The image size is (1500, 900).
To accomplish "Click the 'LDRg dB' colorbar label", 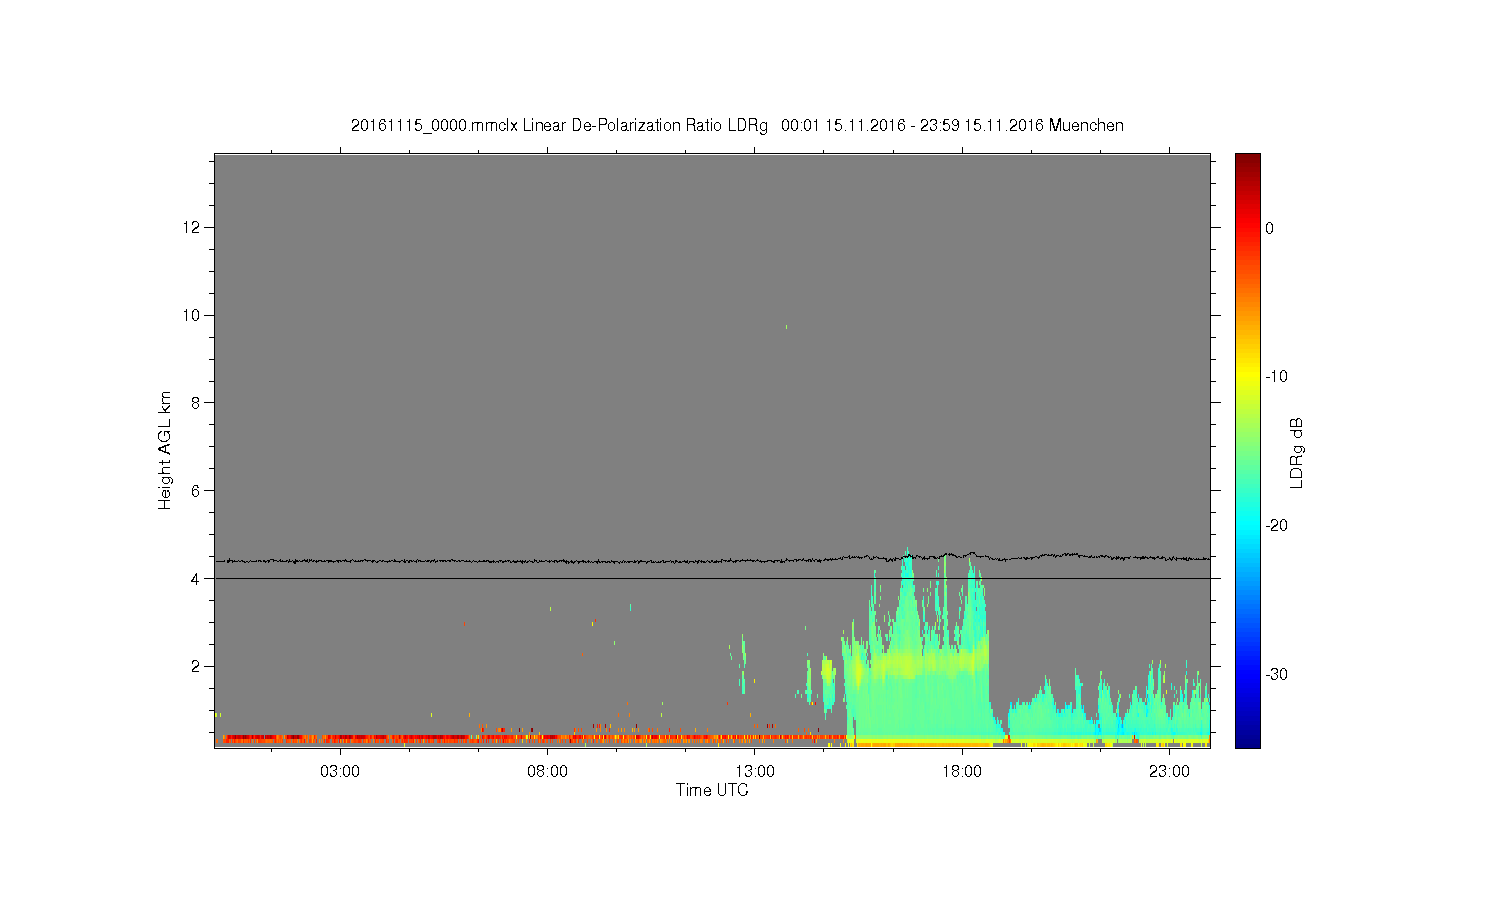I will tap(1297, 452).
